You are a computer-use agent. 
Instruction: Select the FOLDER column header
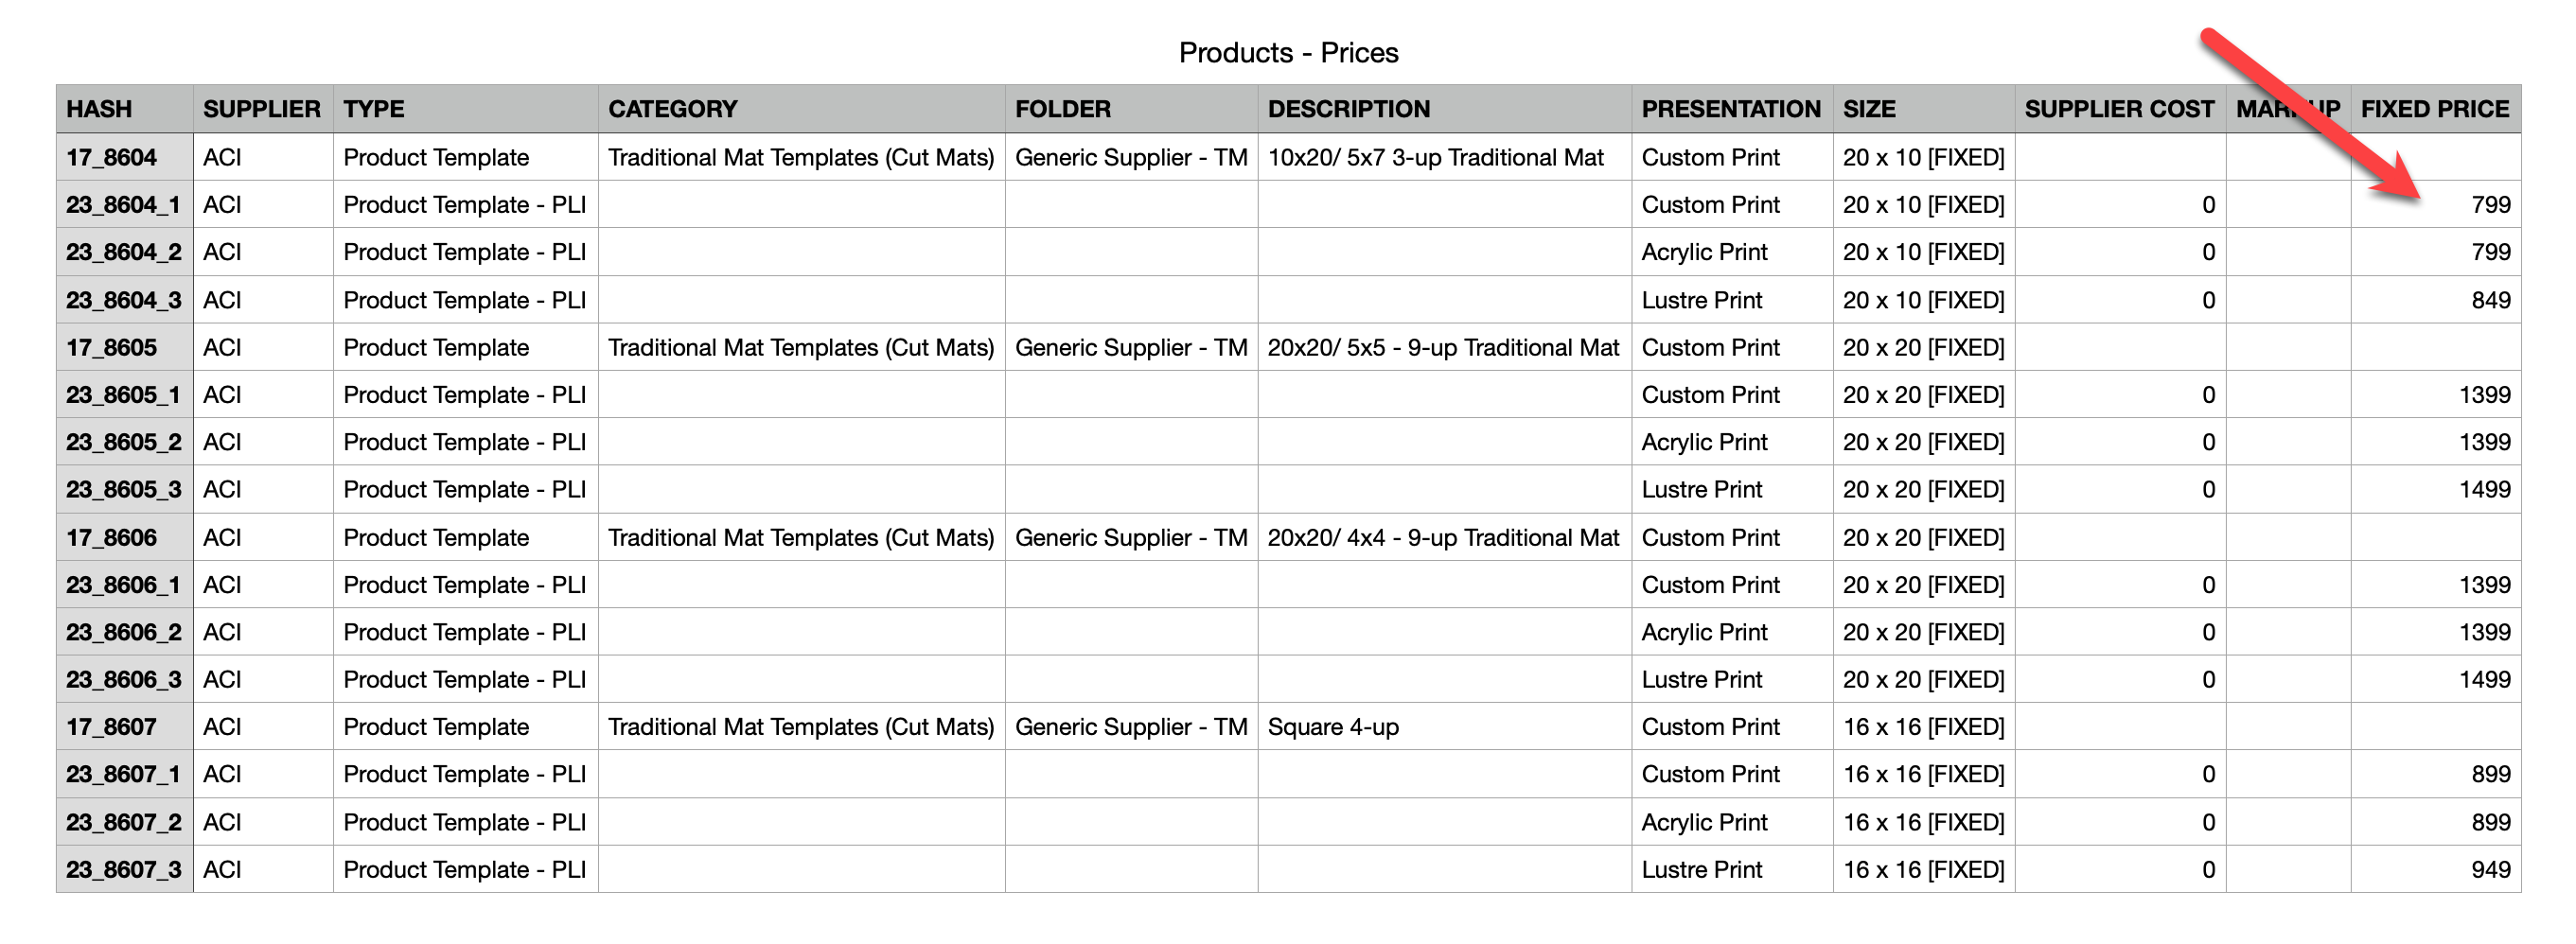(1062, 109)
